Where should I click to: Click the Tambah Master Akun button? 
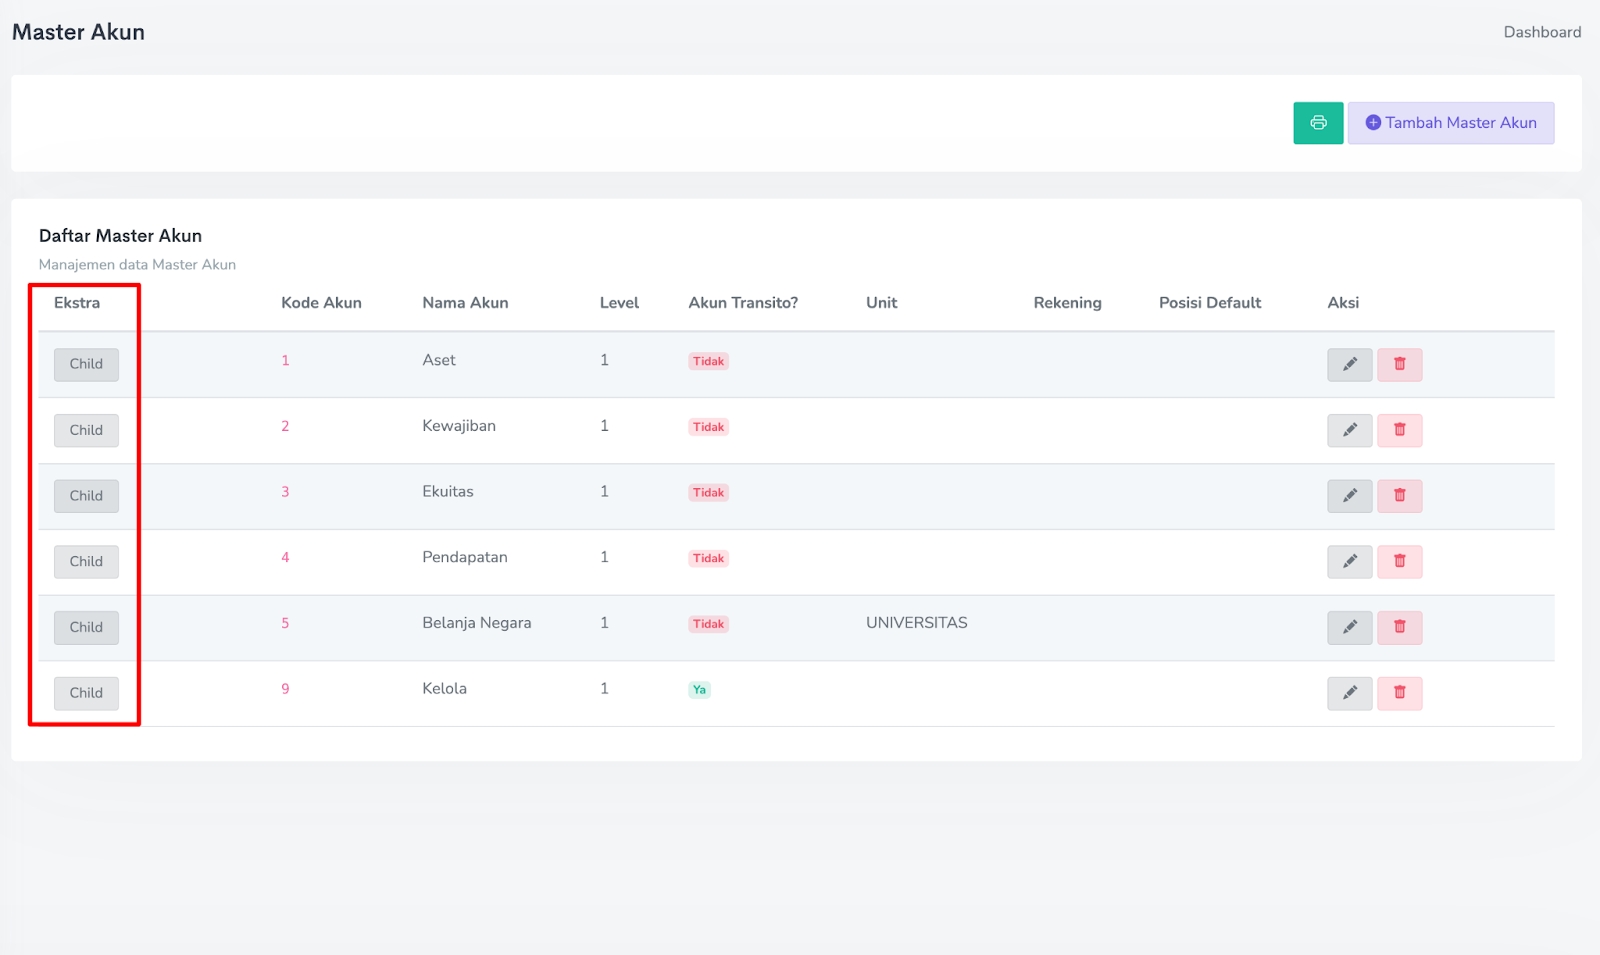click(x=1450, y=123)
